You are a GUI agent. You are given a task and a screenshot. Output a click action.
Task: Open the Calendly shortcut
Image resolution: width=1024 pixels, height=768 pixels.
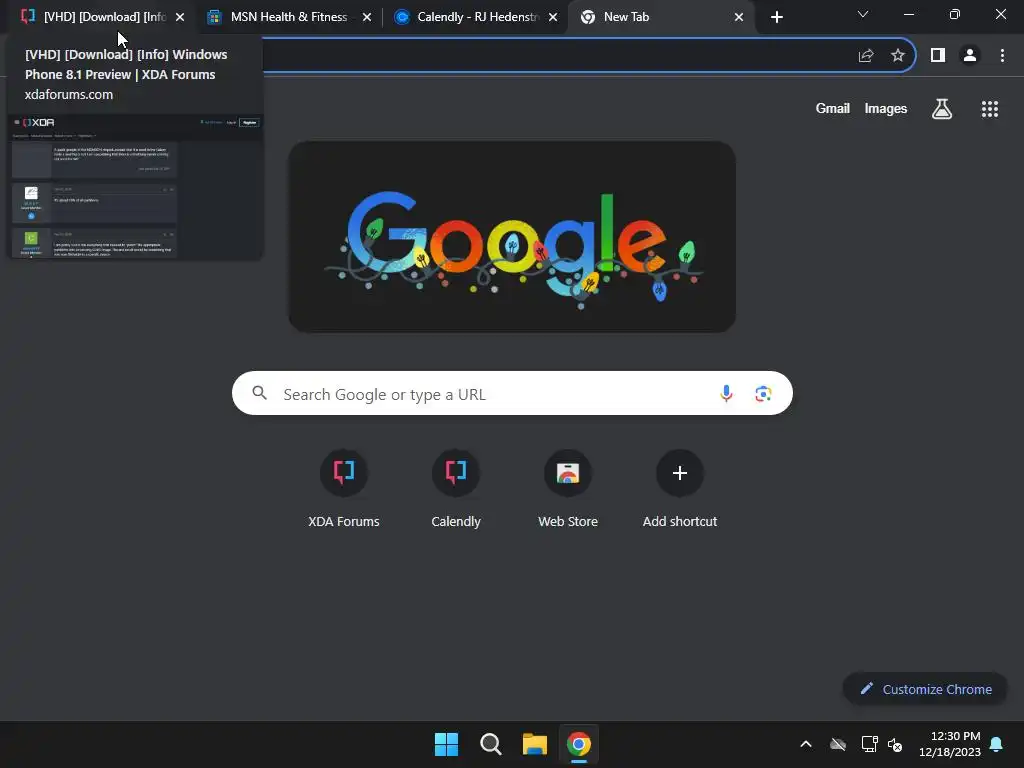[x=456, y=488]
